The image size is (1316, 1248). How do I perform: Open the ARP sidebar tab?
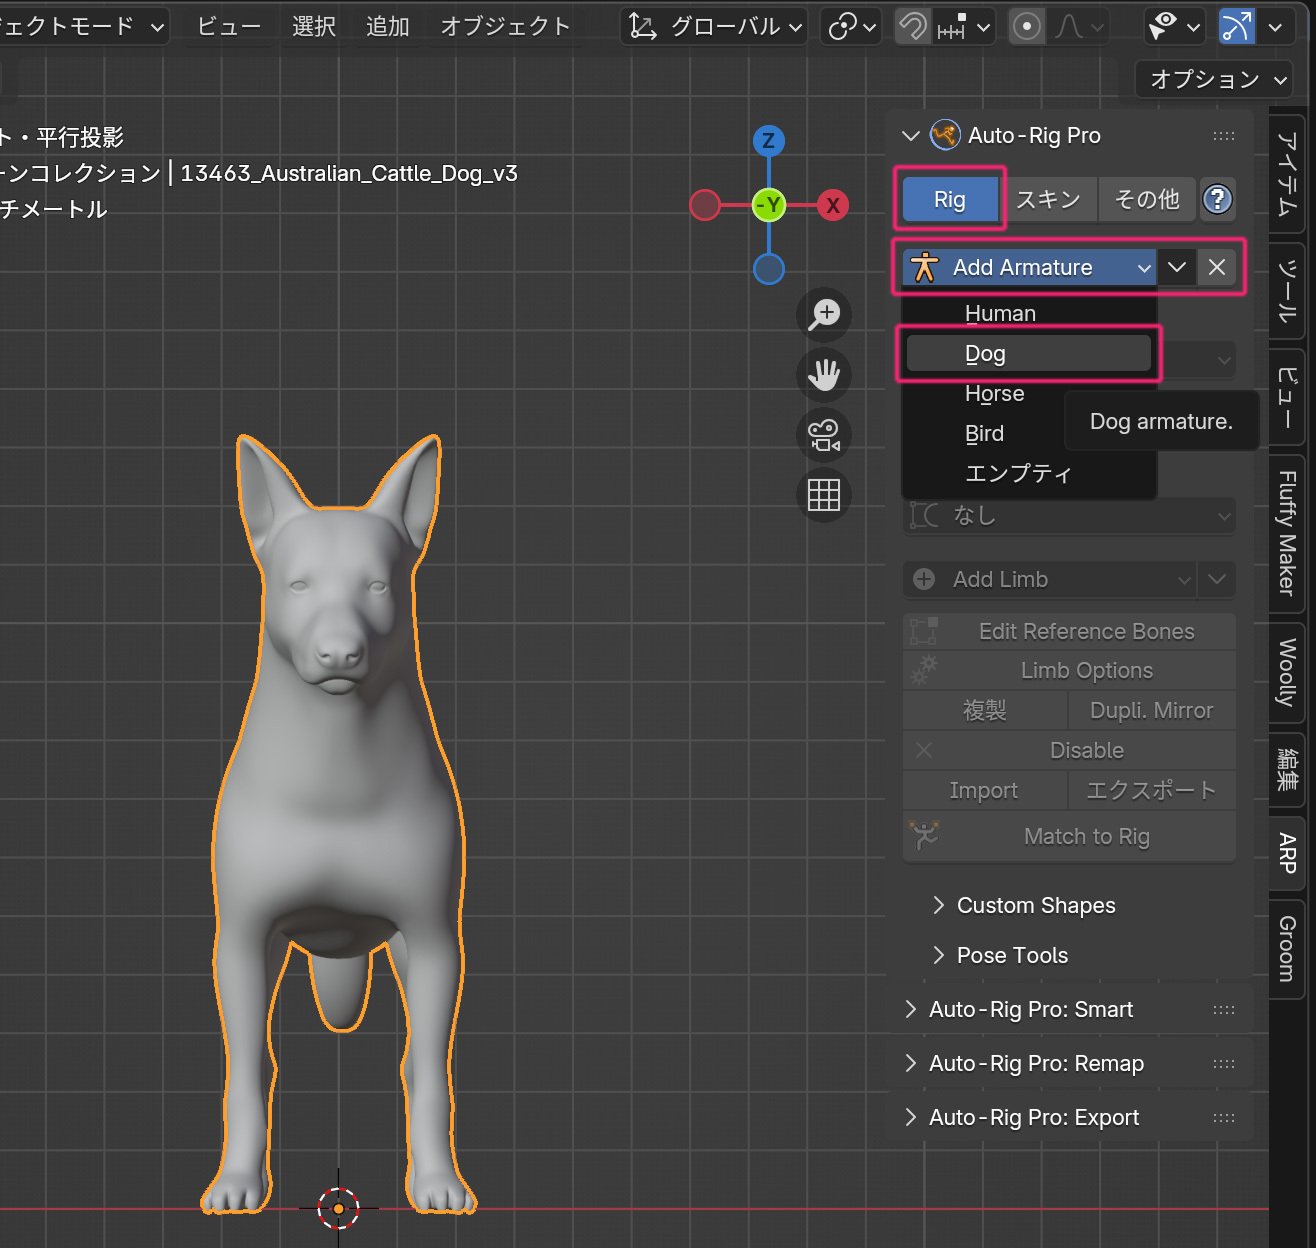[x=1288, y=853]
